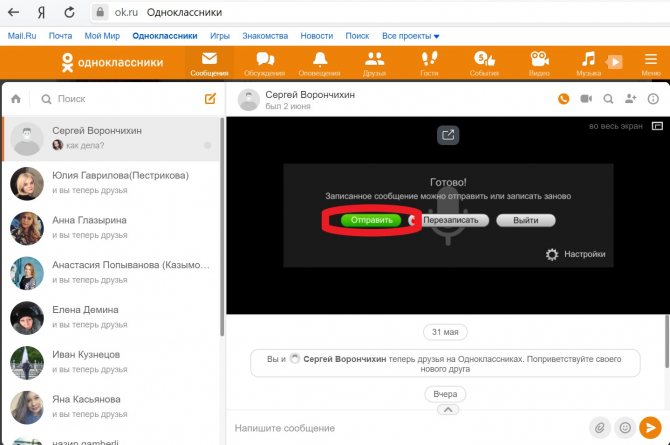Open the Yandex home button
Screen dimensions: 670x445
pyautogui.click(x=41, y=12)
